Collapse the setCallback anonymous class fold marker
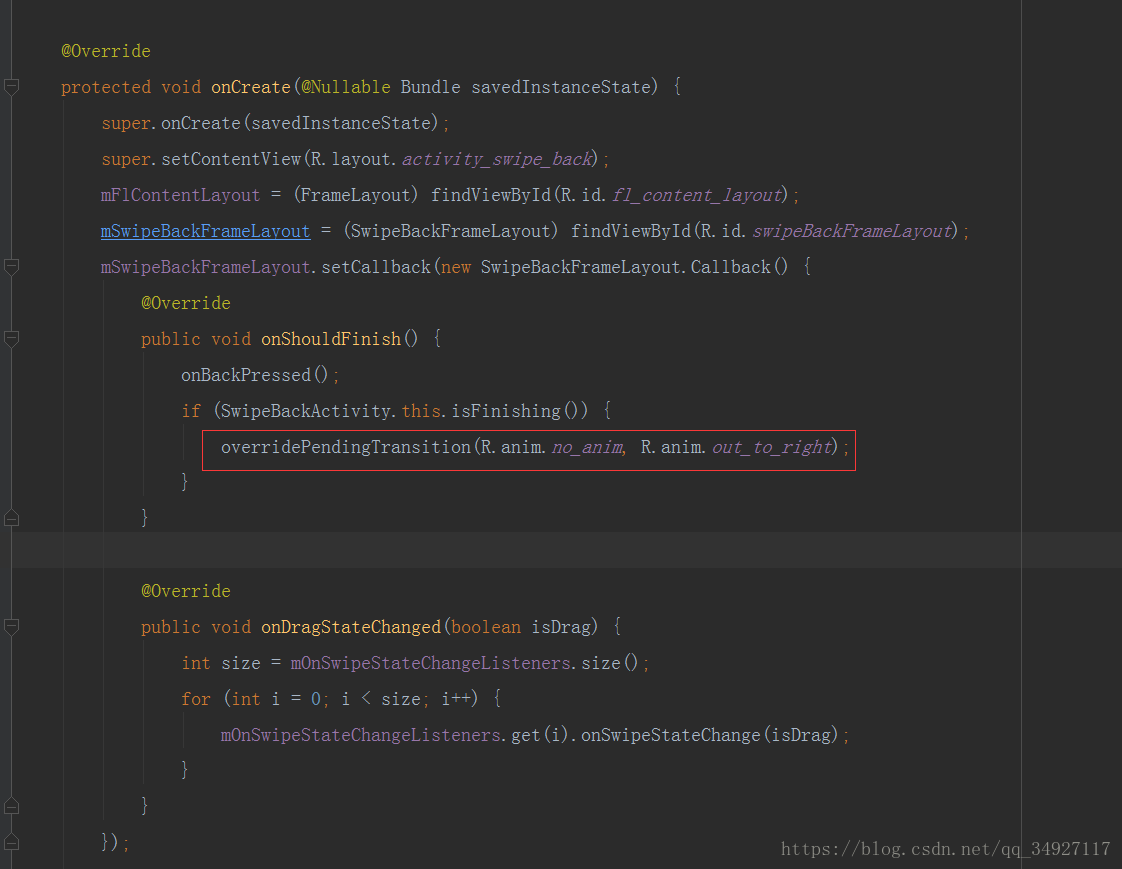The image size is (1122, 869). point(11,267)
